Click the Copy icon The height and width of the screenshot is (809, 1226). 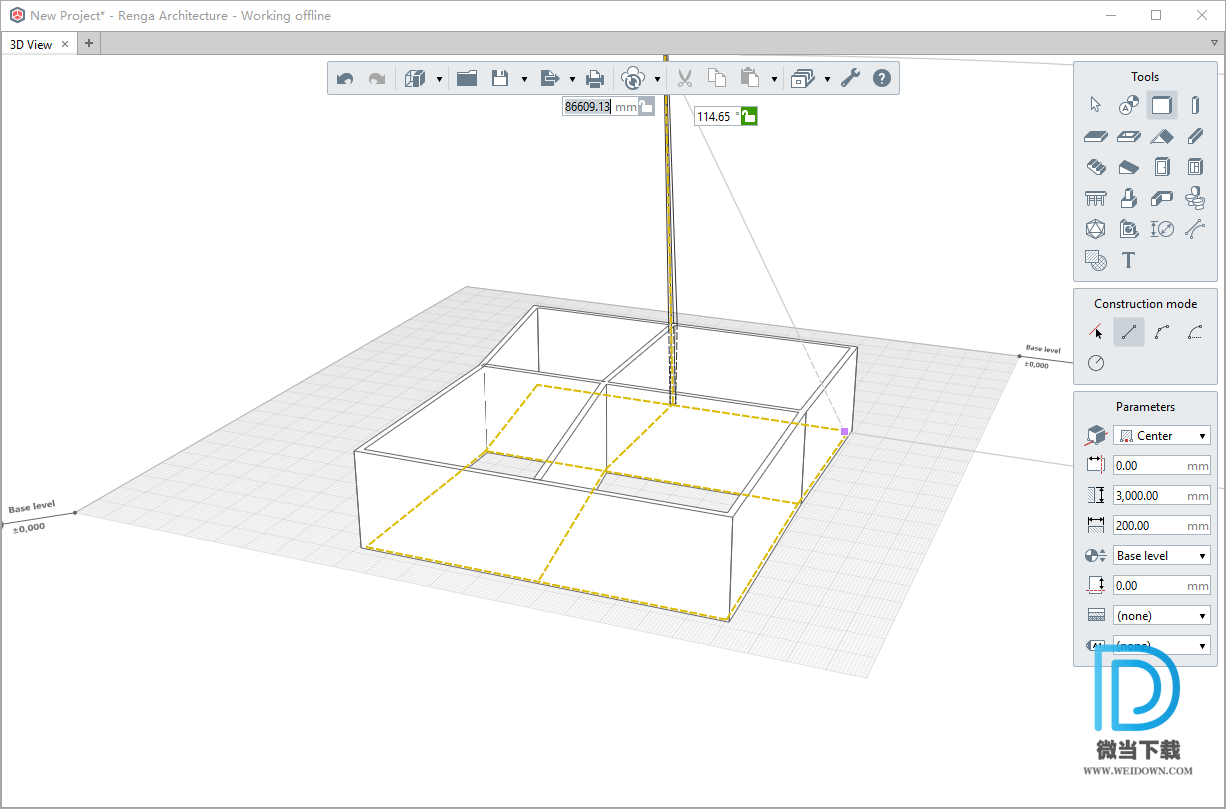click(x=717, y=78)
